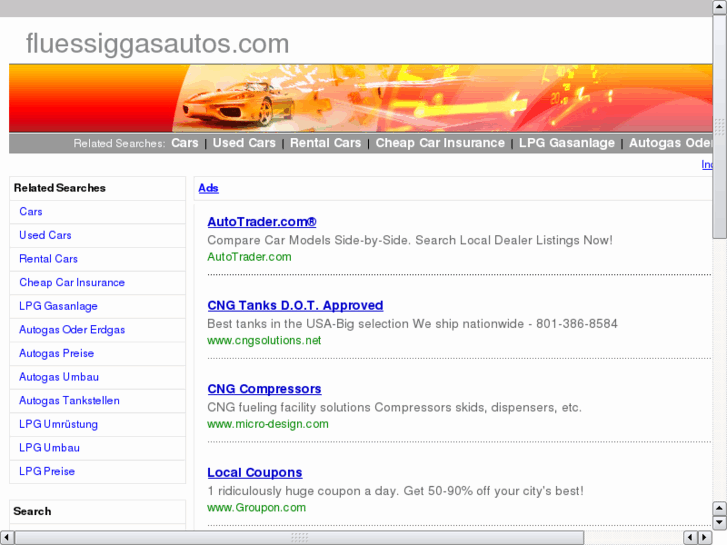Open the AutoTrader.com® ad title
Image resolution: width=727 pixels, height=545 pixels.
click(261, 222)
